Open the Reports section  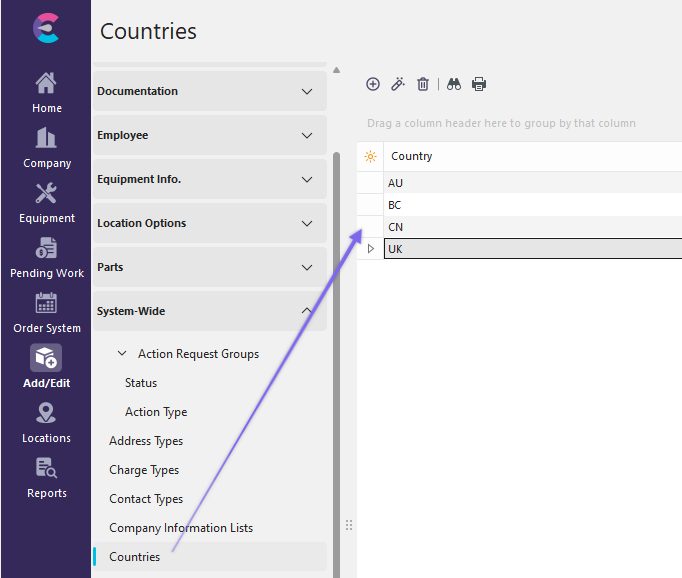(x=46, y=478)
